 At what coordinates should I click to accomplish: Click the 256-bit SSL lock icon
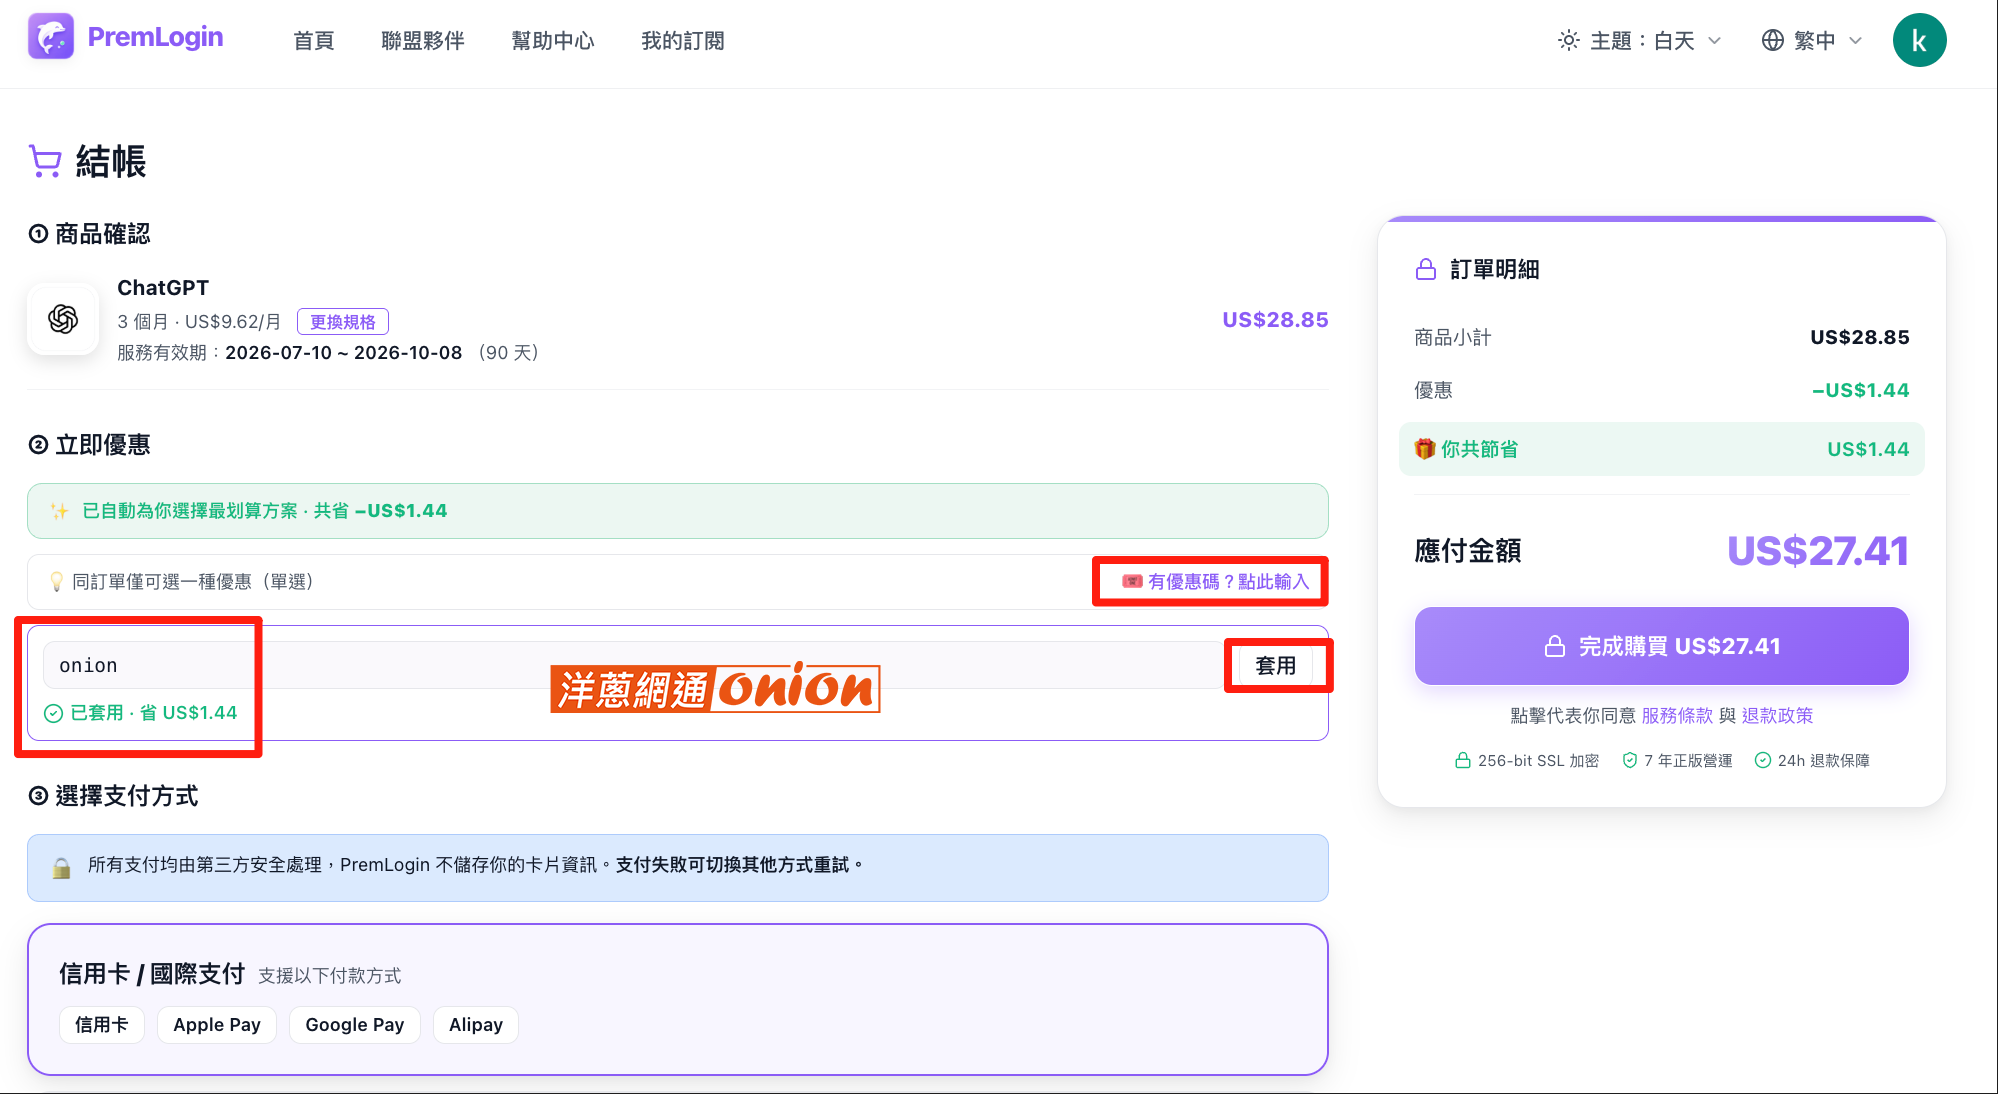click(x=1462, y=761)
